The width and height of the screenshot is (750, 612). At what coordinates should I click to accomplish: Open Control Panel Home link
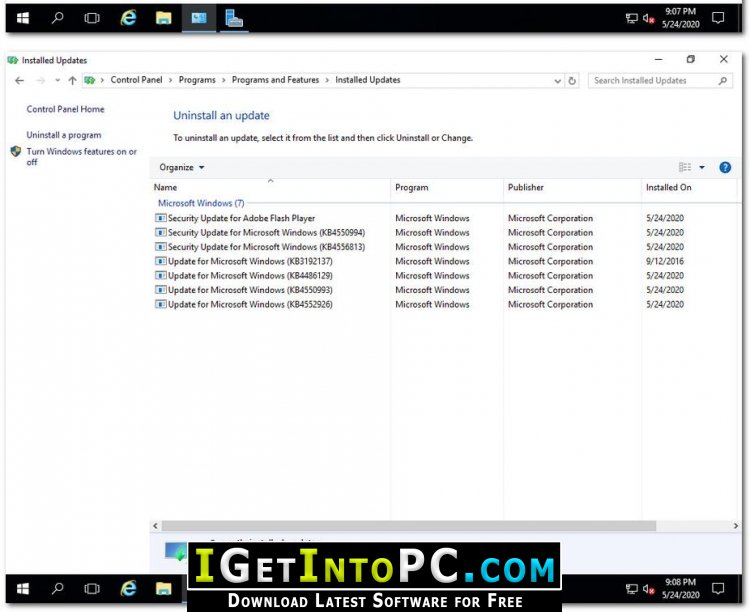pyautogui.click(x=65, y=109)
